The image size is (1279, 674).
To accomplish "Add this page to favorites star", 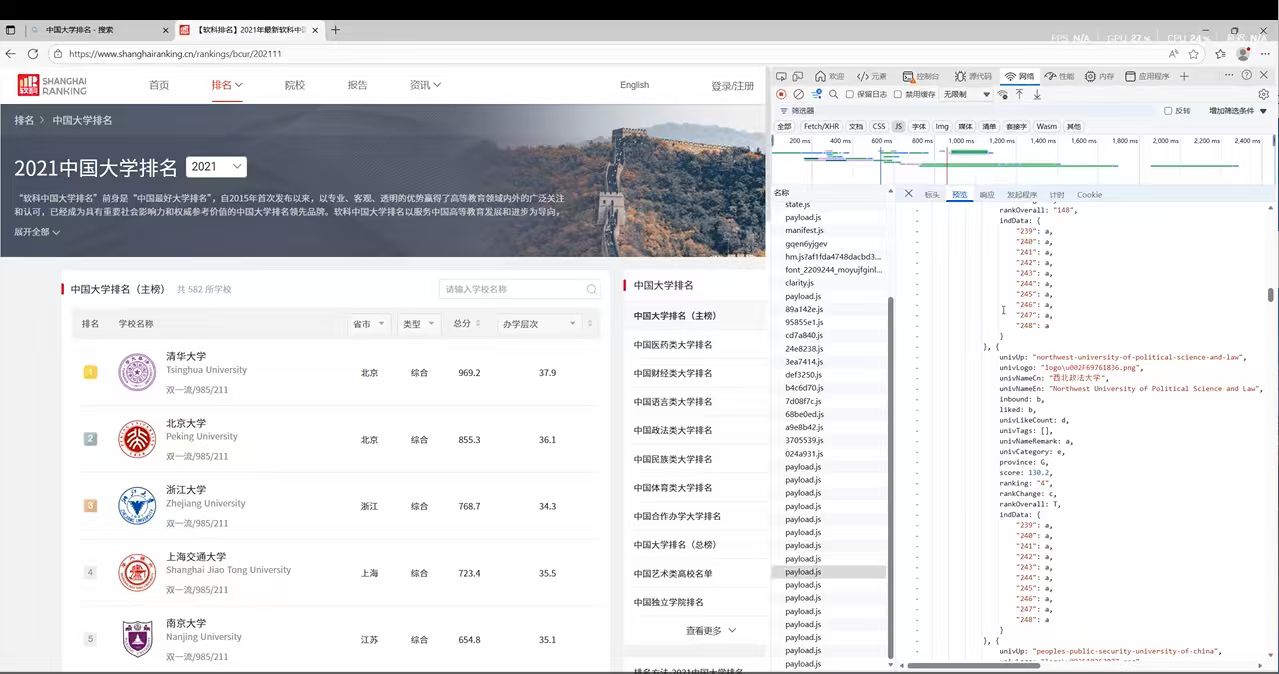I will point(1194,54).
